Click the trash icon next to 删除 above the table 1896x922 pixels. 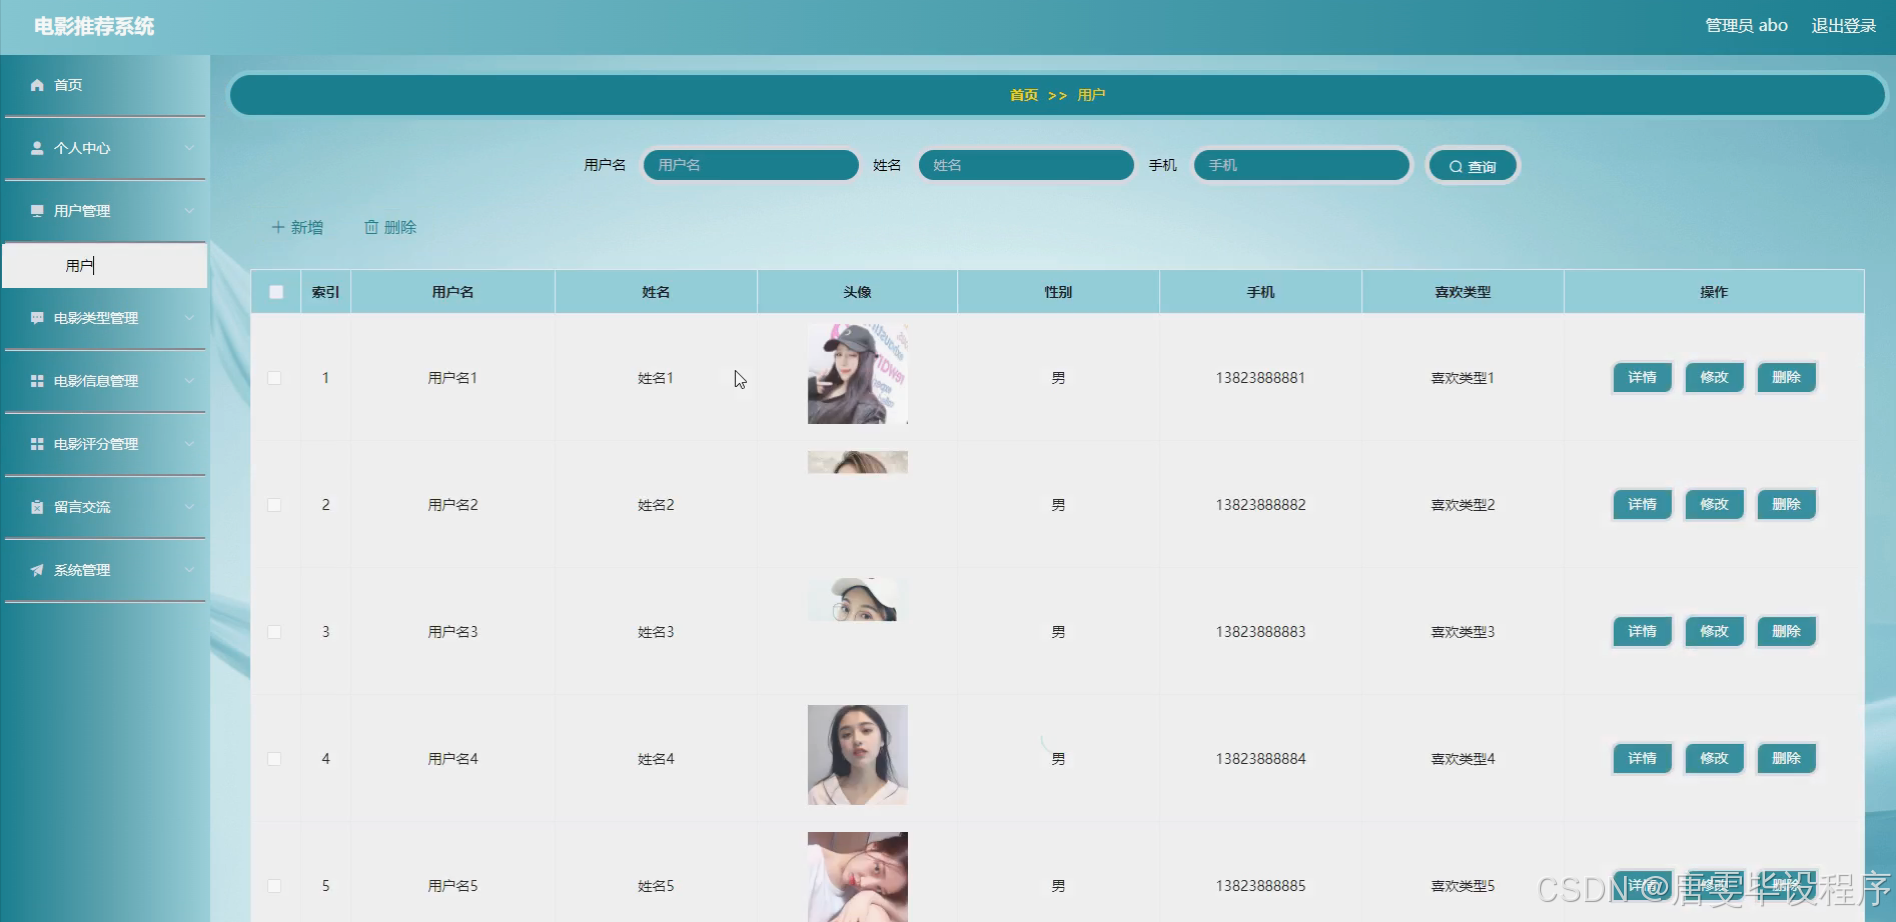tap(371, 227)
